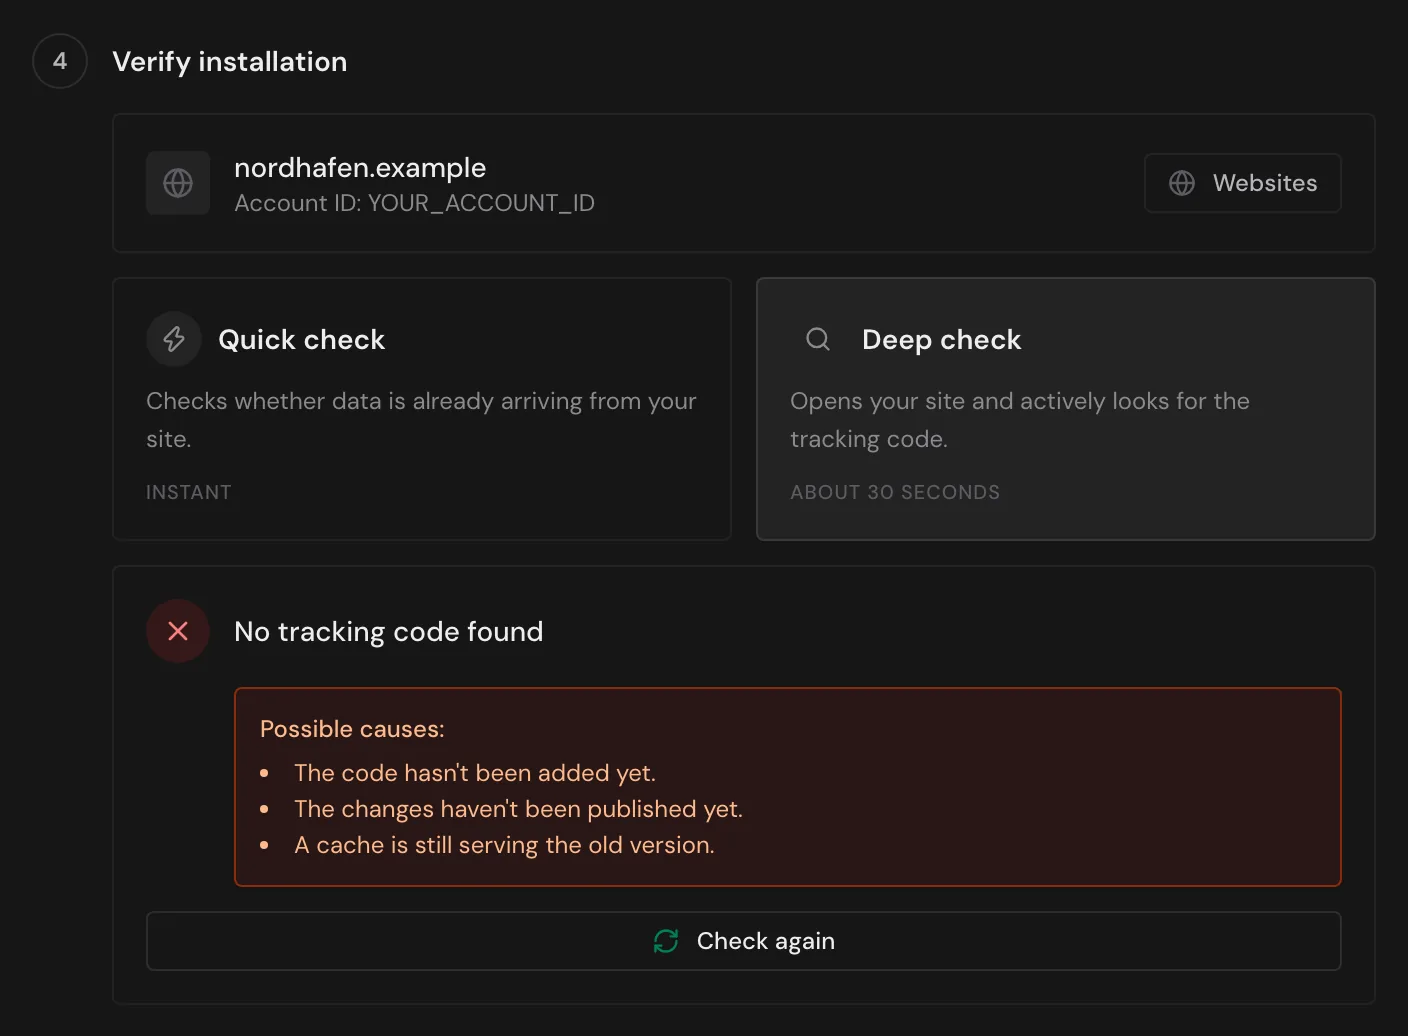This screenshot has width=1408, height=1036.
Task: Click the 'No tracking code found' heading
Action: click(x=389, y=632)
